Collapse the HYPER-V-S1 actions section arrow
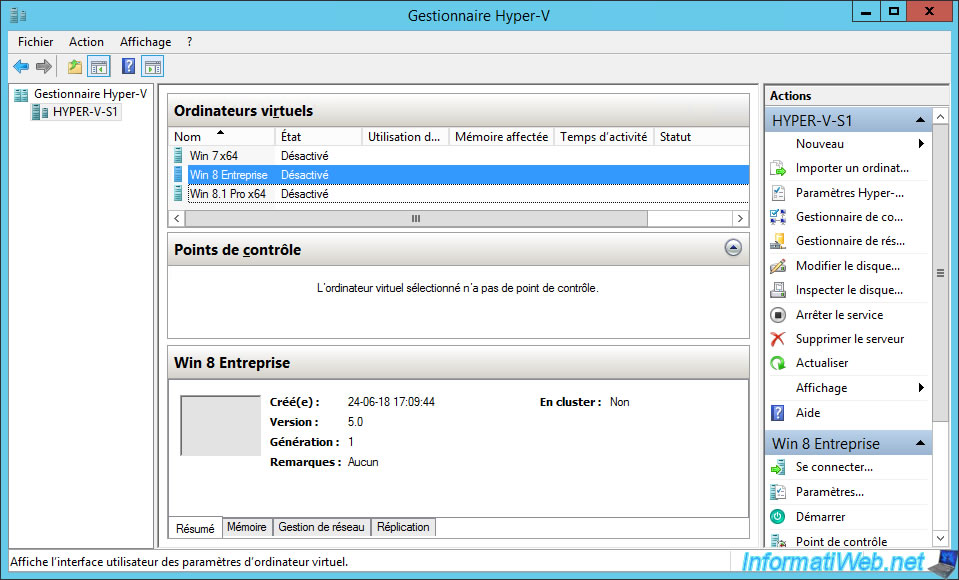The width and height of the screenshot is (959, 580). pos(920,121)
